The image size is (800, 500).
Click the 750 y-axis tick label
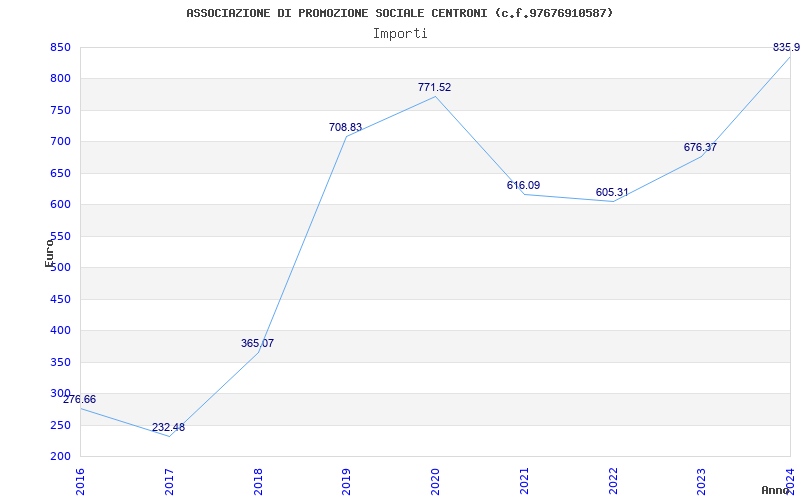60,110
